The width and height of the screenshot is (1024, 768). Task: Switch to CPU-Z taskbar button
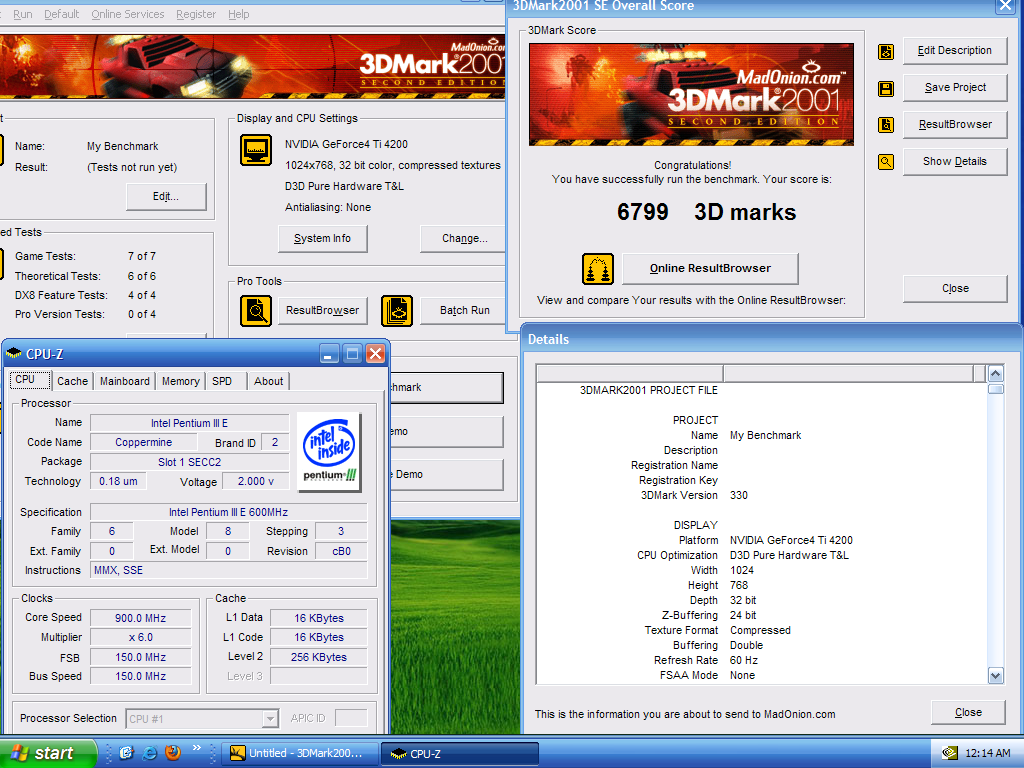460,753
